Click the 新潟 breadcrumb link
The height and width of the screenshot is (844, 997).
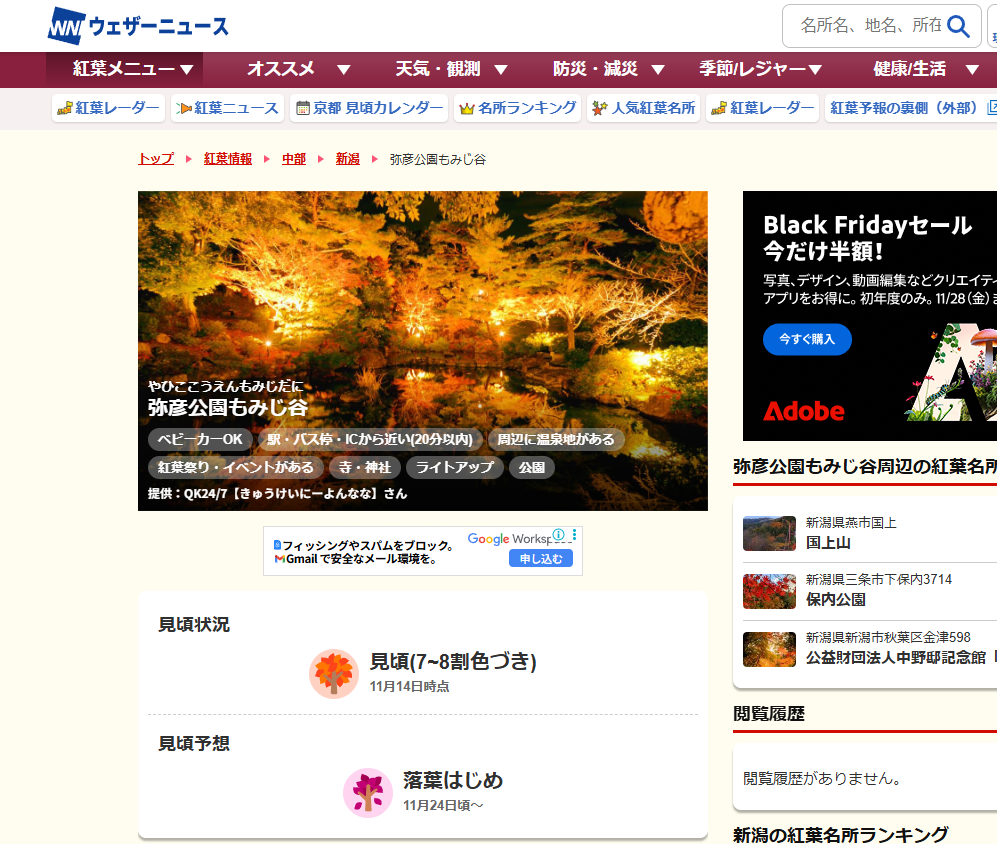click(347, 159)
